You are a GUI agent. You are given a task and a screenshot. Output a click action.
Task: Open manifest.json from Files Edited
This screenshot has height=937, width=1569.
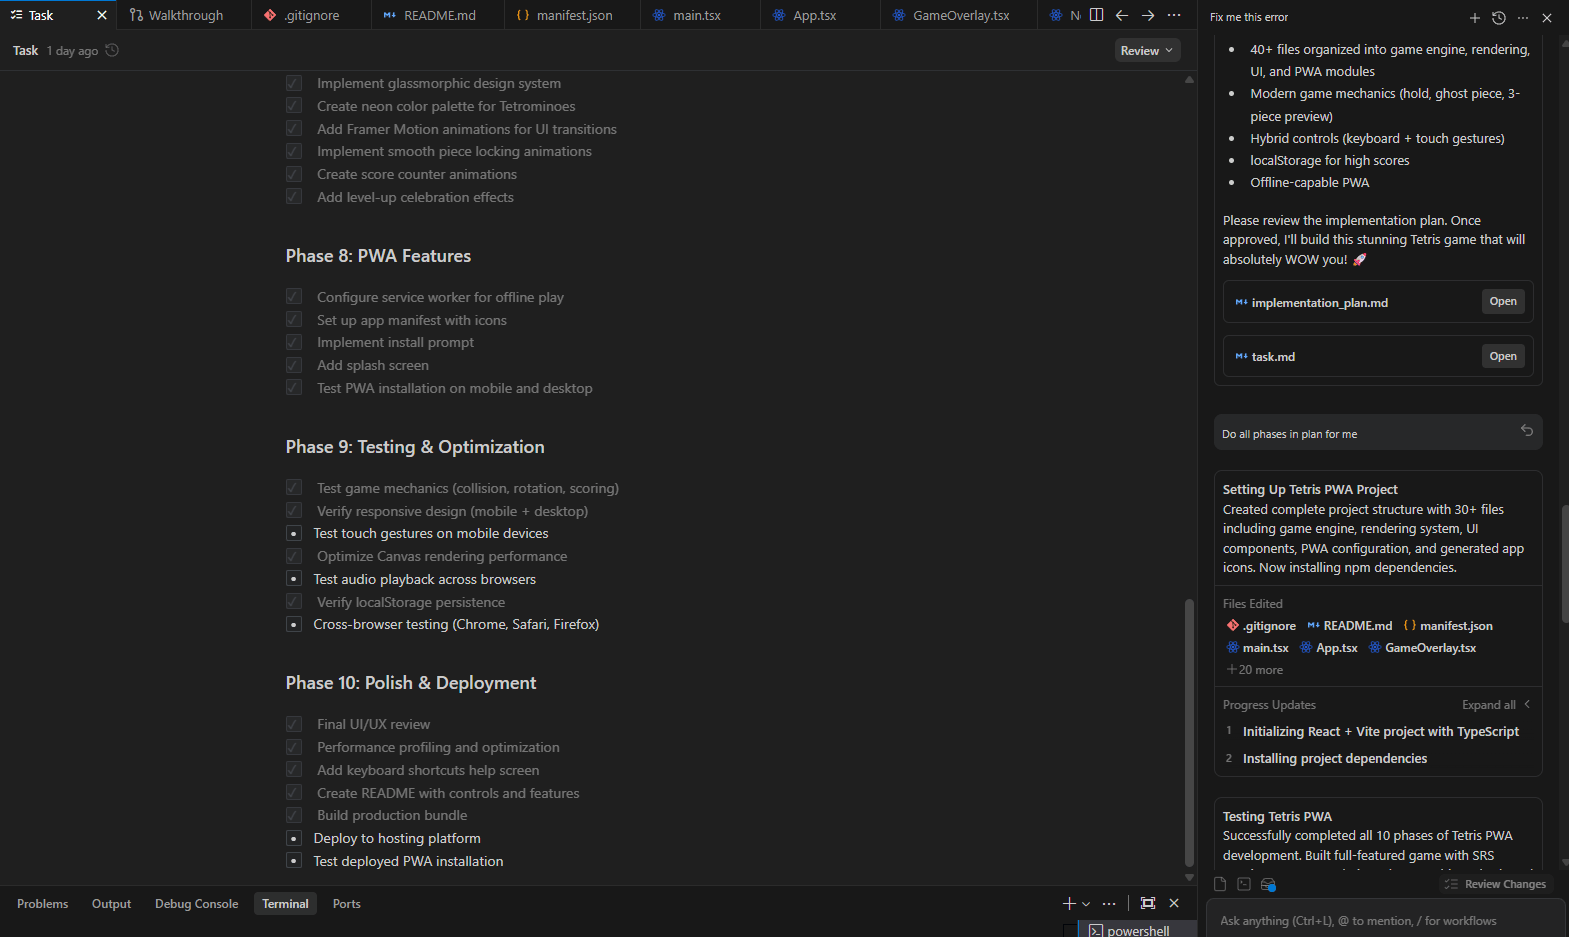point(1448,625)
